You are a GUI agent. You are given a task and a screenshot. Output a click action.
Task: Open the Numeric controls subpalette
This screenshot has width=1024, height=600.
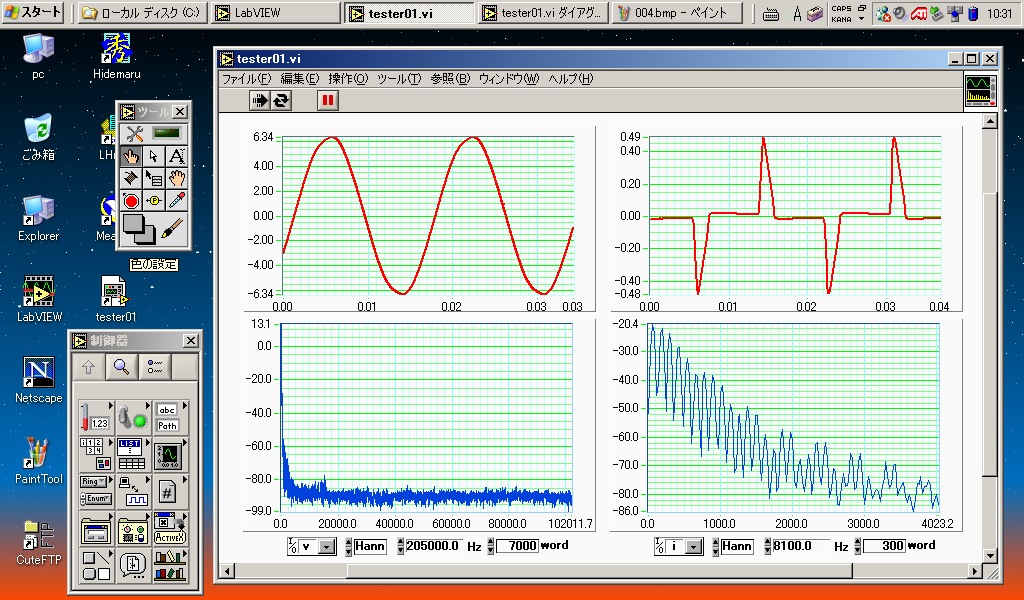click(x=95, y=416)
